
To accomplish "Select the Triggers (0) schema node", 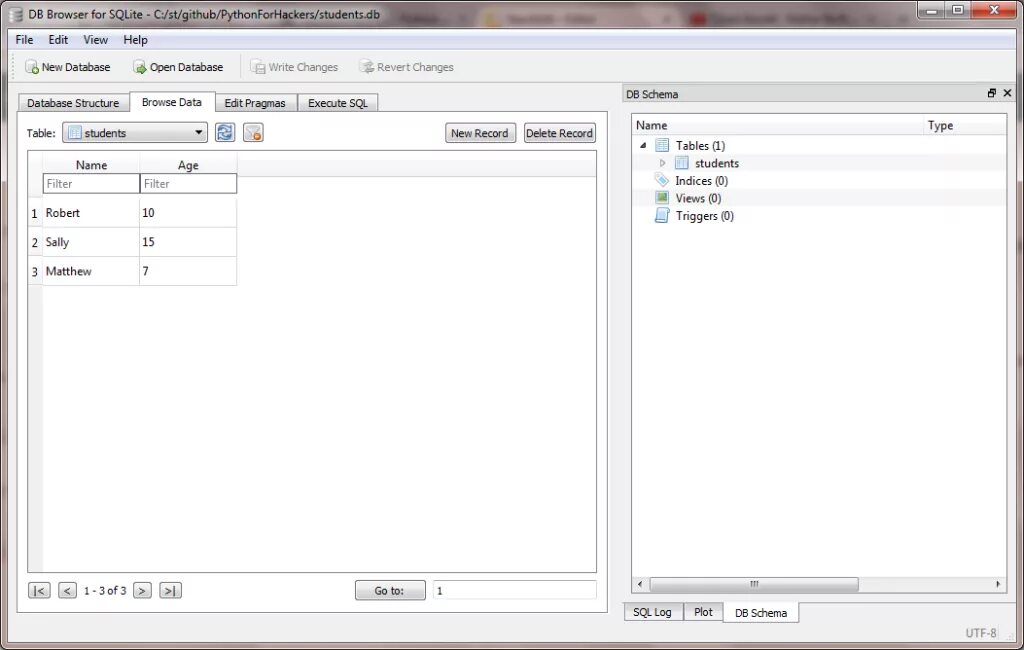I will [x=705, y=216].
